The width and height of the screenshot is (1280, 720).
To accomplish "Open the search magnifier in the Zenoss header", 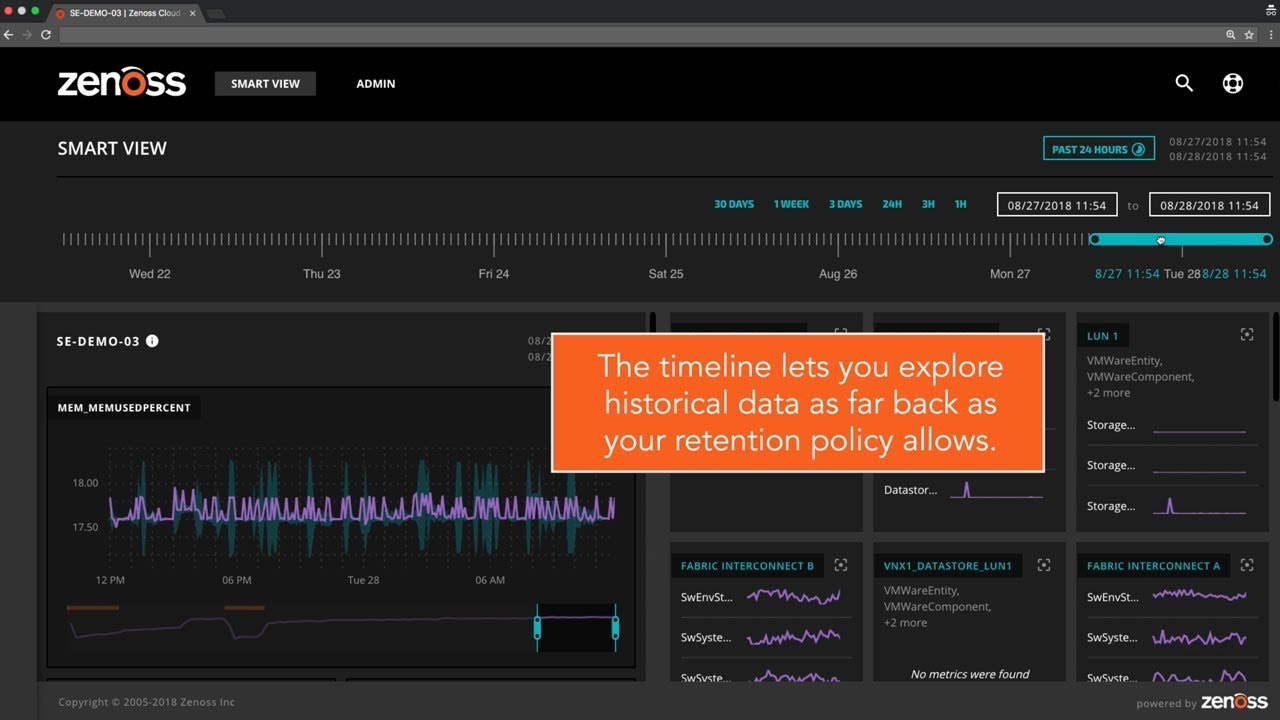I will [x=1184, y=83].
